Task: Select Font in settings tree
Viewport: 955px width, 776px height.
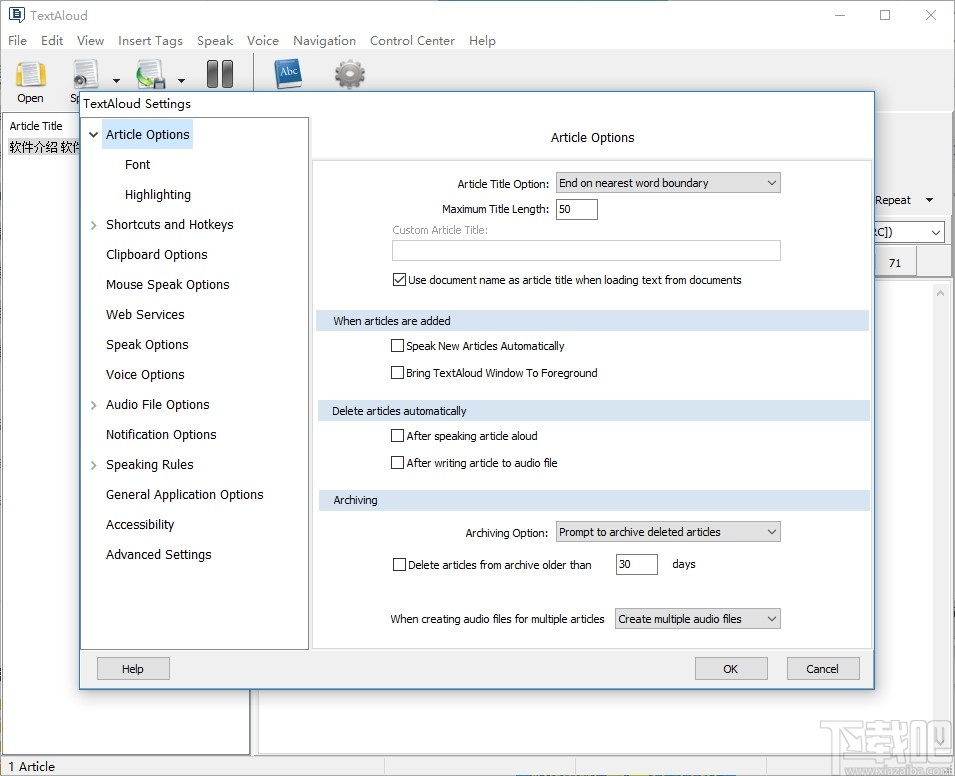Action: point(137,164)
